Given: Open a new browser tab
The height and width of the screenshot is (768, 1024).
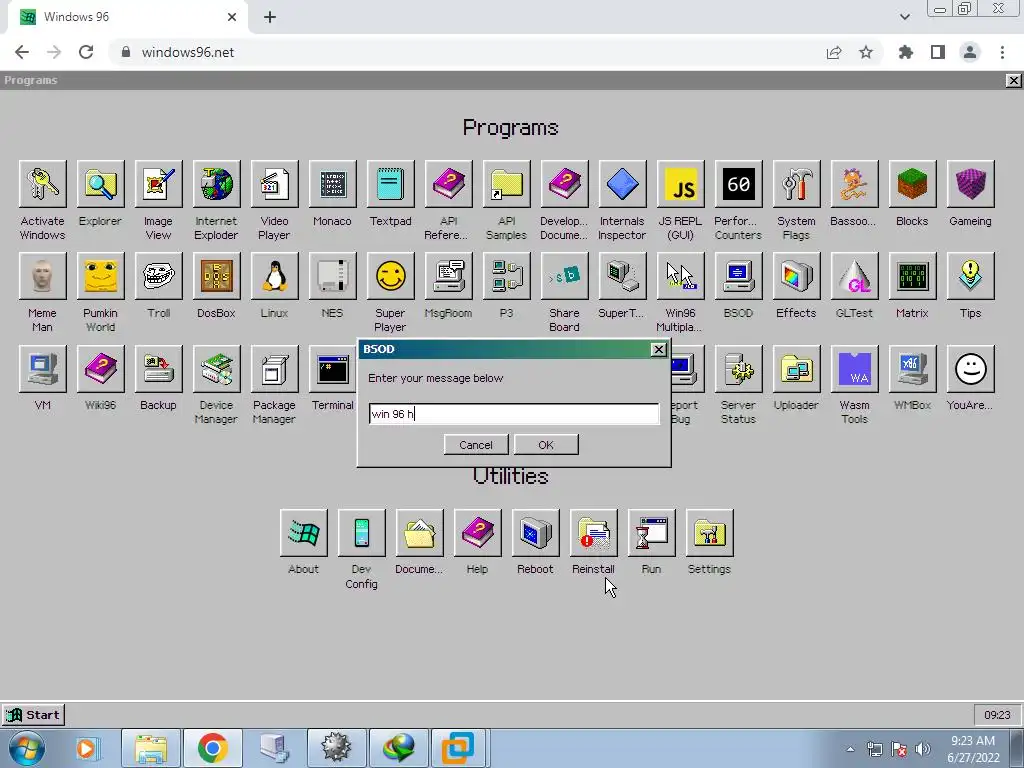Looking at the screenshot, I should [x=270, y=17].
